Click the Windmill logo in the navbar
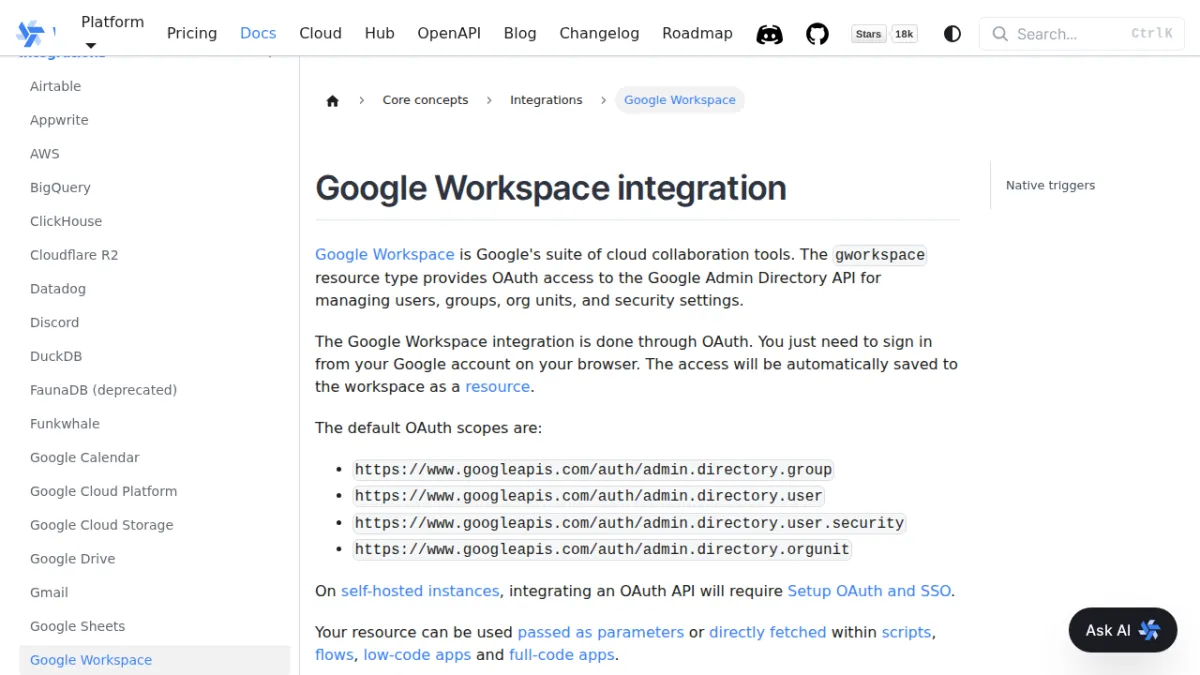This screenshot has width=1200, height=675. [x=30, y=33]
